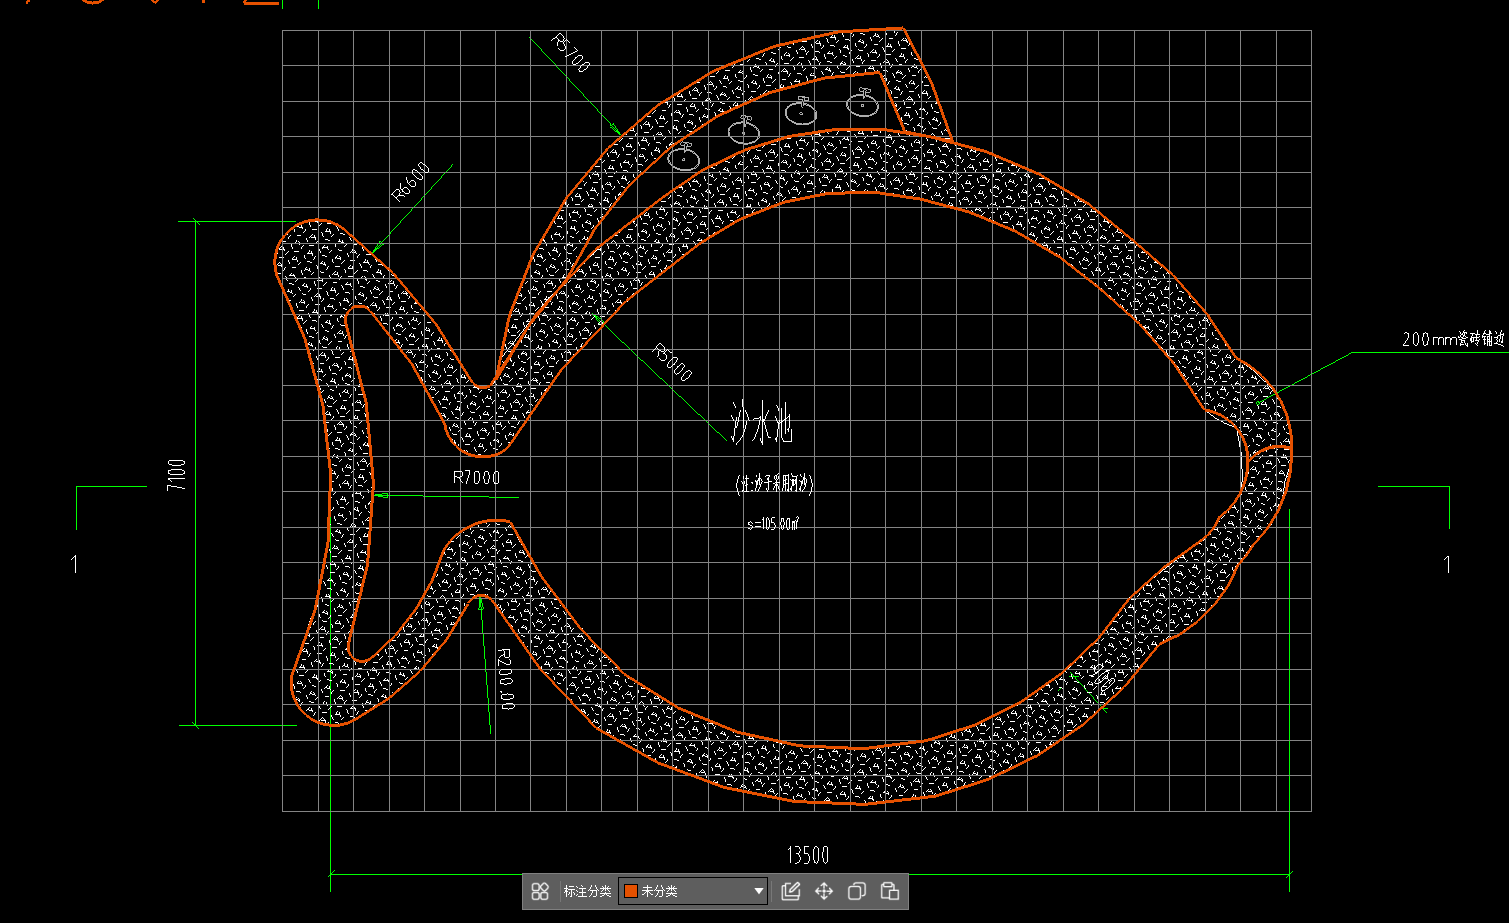
Task: Select the 沙水池 title text in drawing
Action: click(x=762, y=423)
